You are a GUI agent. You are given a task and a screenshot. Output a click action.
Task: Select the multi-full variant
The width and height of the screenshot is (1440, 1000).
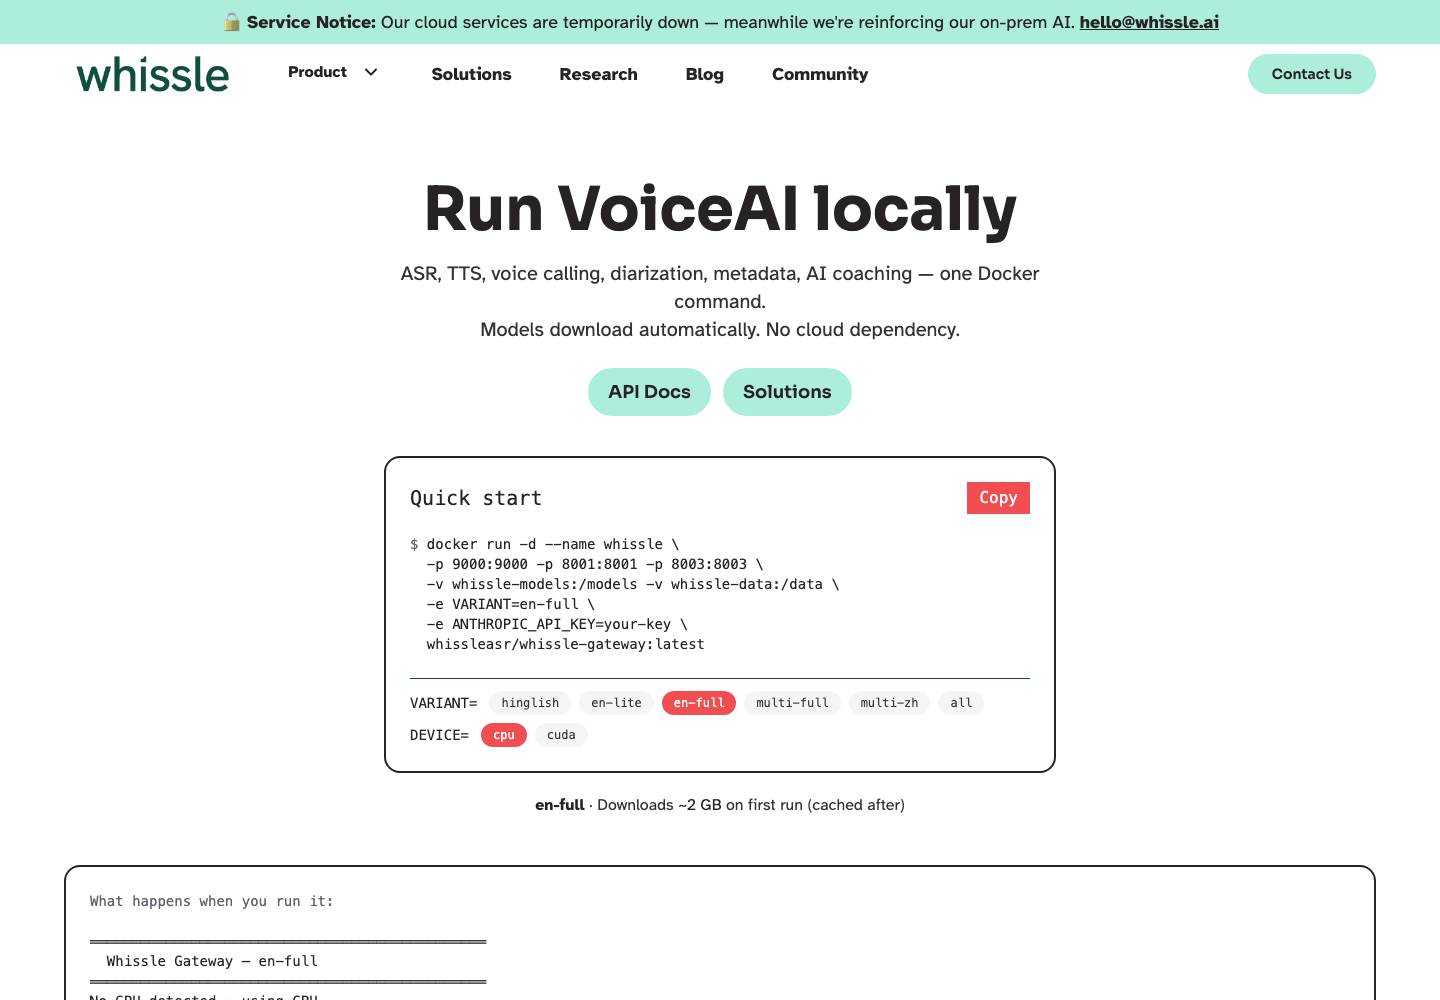tap(792, 703)
